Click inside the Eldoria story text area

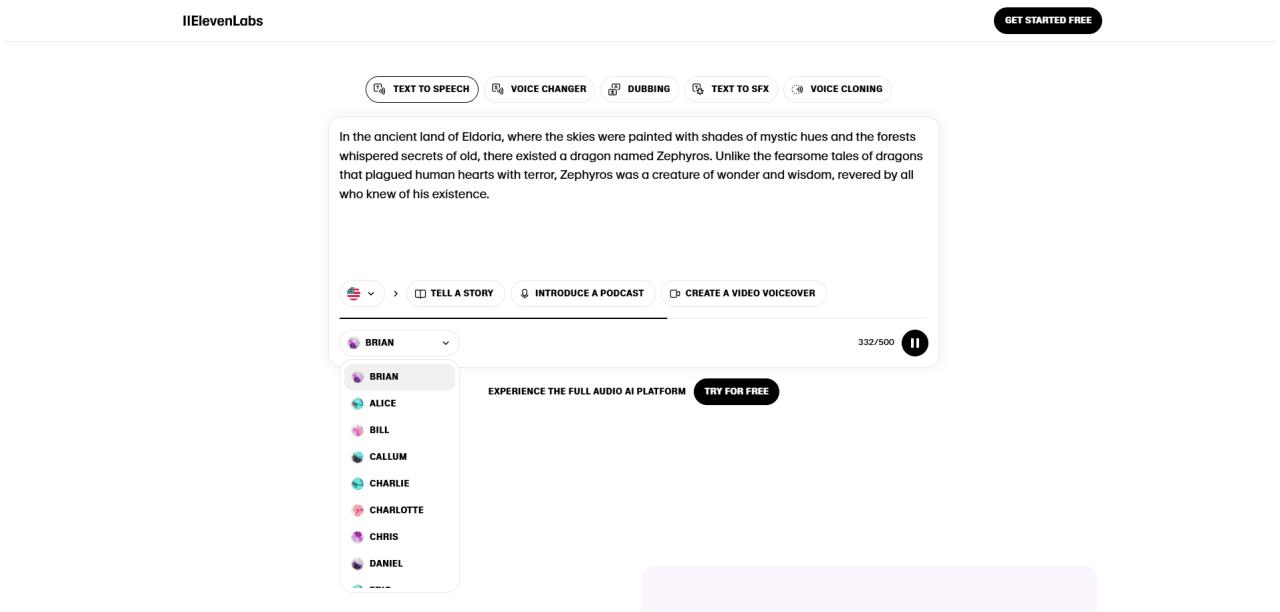pyautogui.click(x=633, y=230)
